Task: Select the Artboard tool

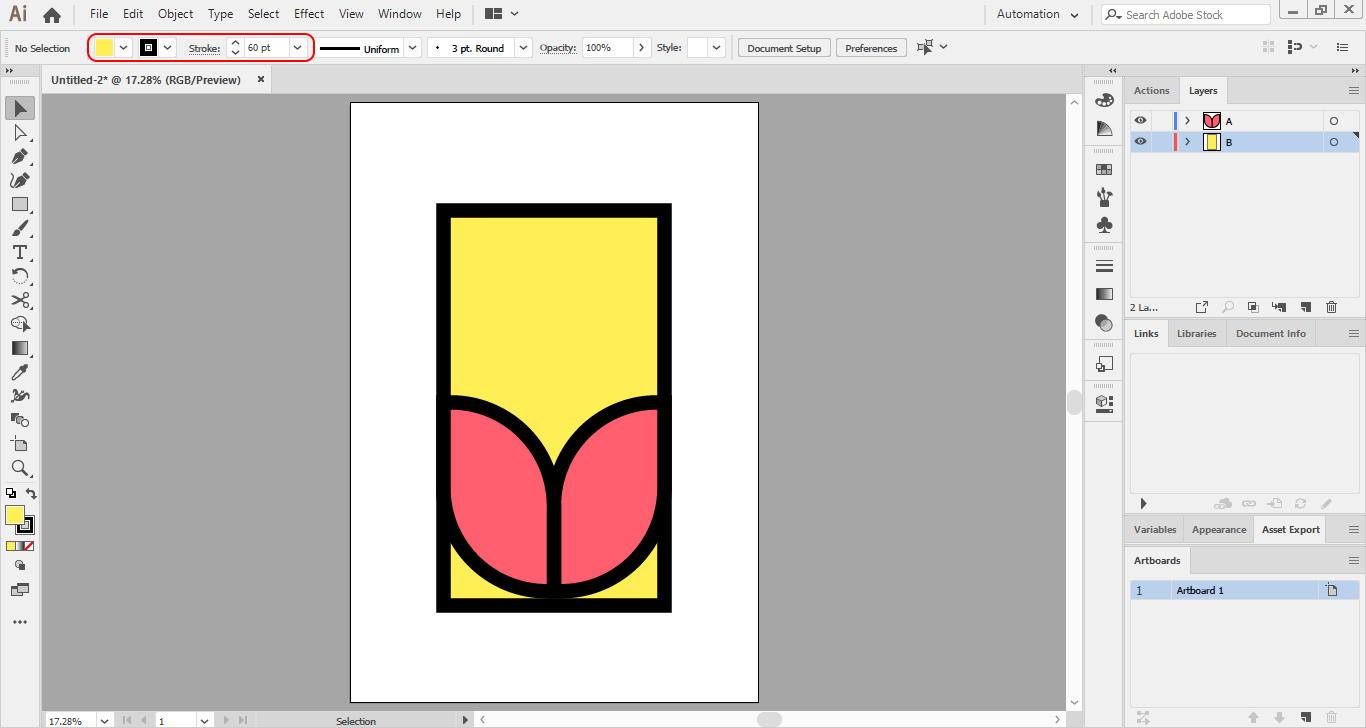Action: point(19,444)
